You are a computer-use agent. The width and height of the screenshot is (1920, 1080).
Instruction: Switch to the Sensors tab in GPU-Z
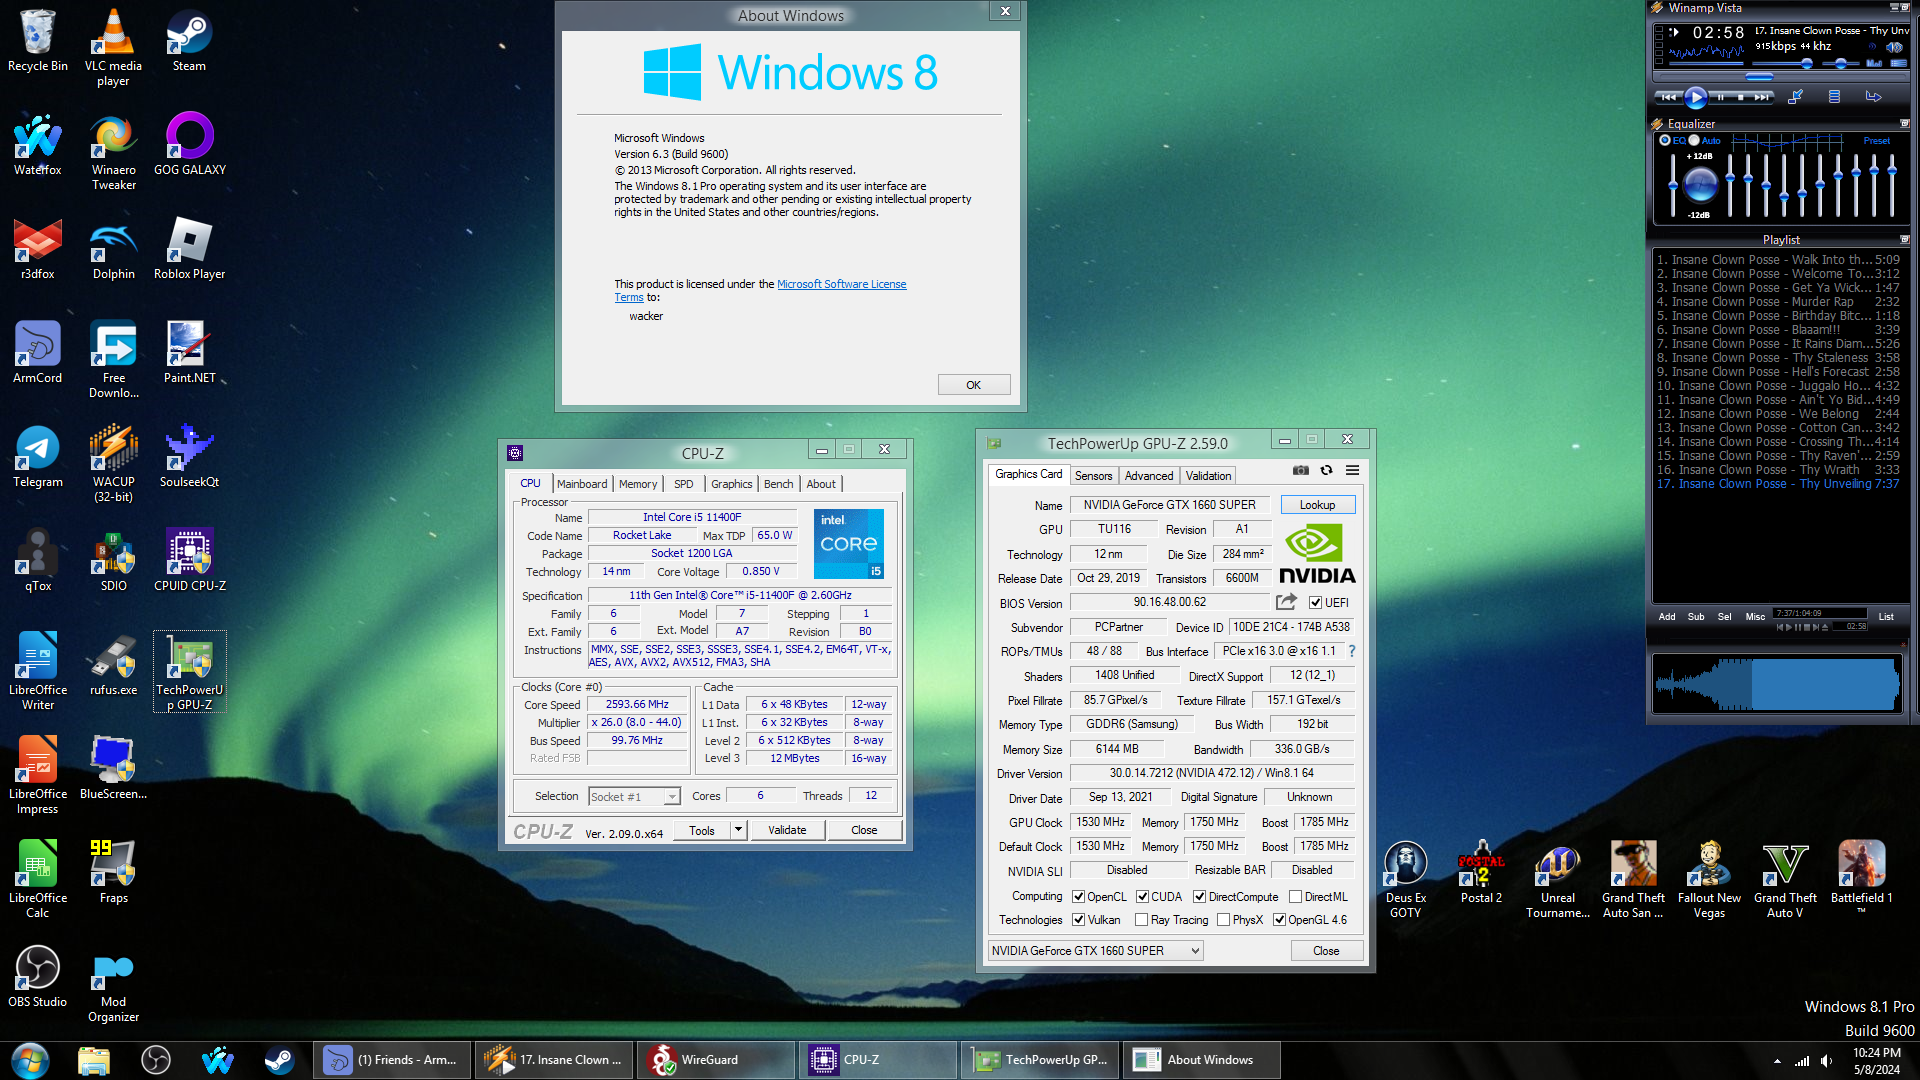coord(1093,476)
